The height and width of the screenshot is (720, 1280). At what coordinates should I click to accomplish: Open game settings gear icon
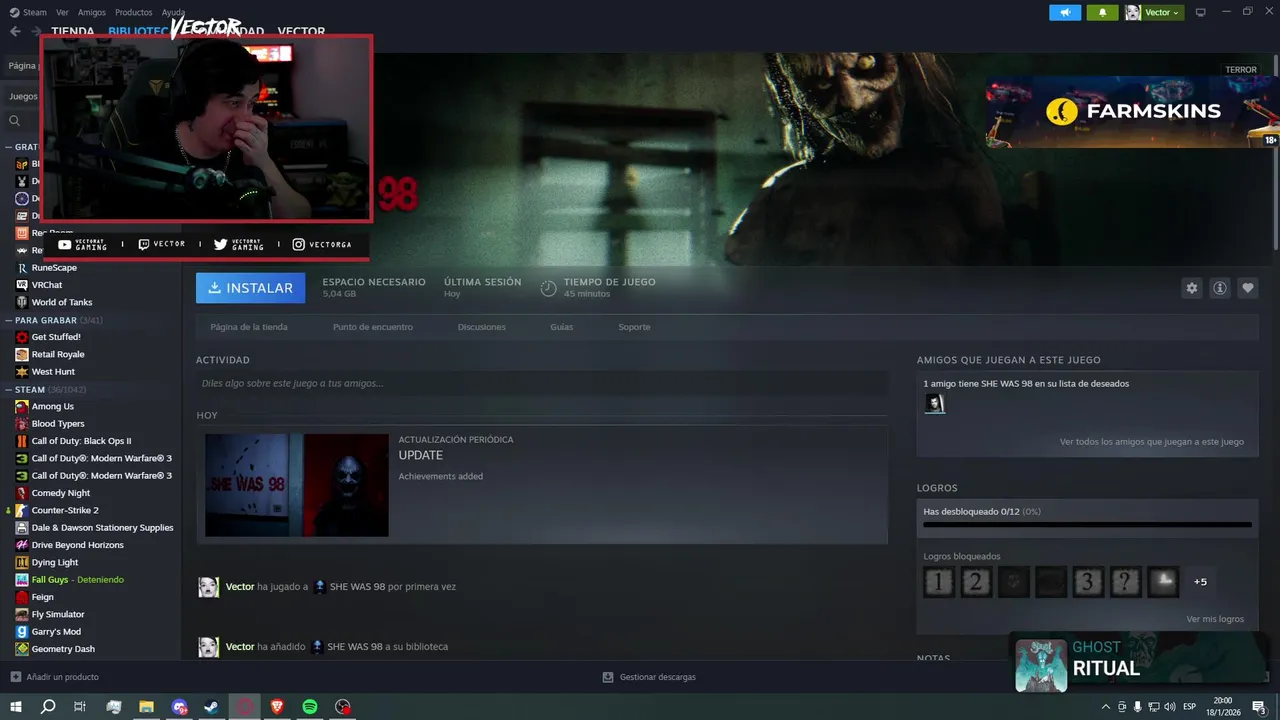(x=1191, y=288)
